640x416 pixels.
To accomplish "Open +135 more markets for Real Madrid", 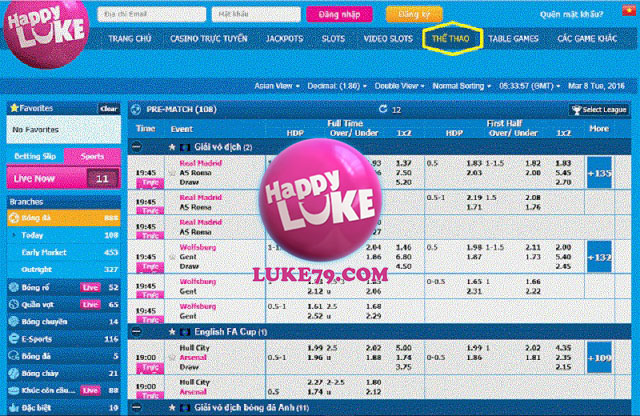I will point(599,173).
